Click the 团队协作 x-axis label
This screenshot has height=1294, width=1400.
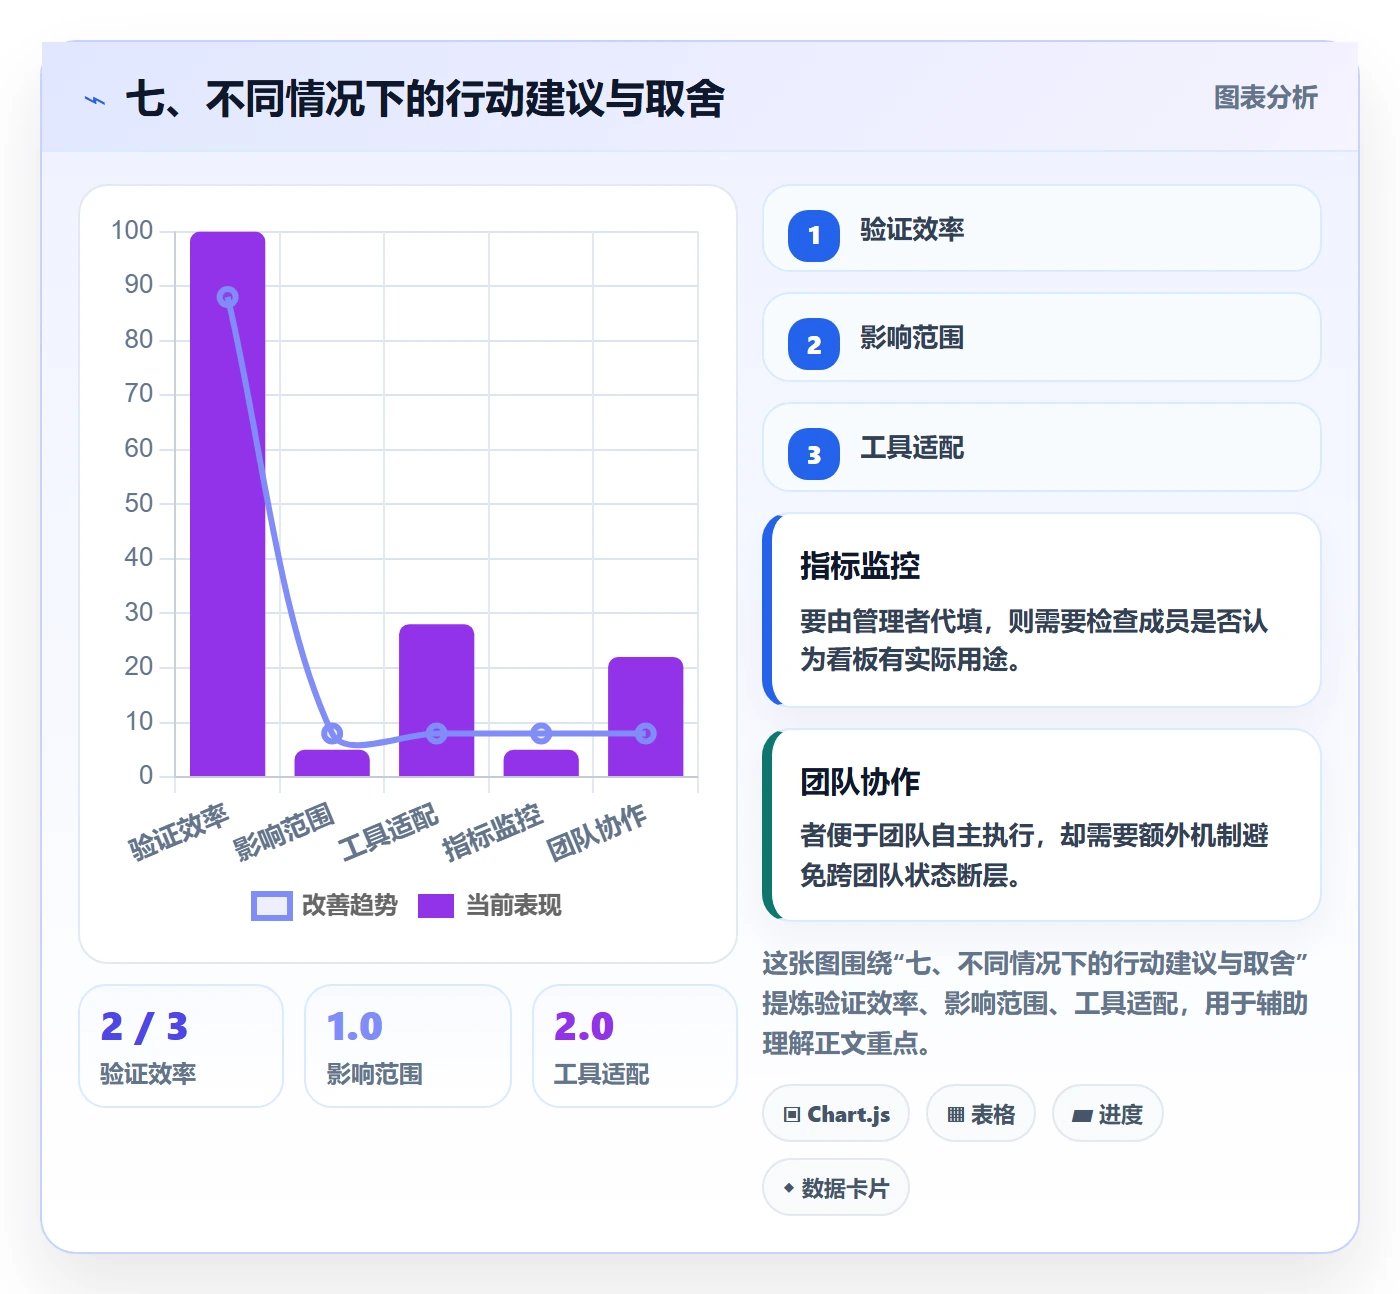point(597,832)
